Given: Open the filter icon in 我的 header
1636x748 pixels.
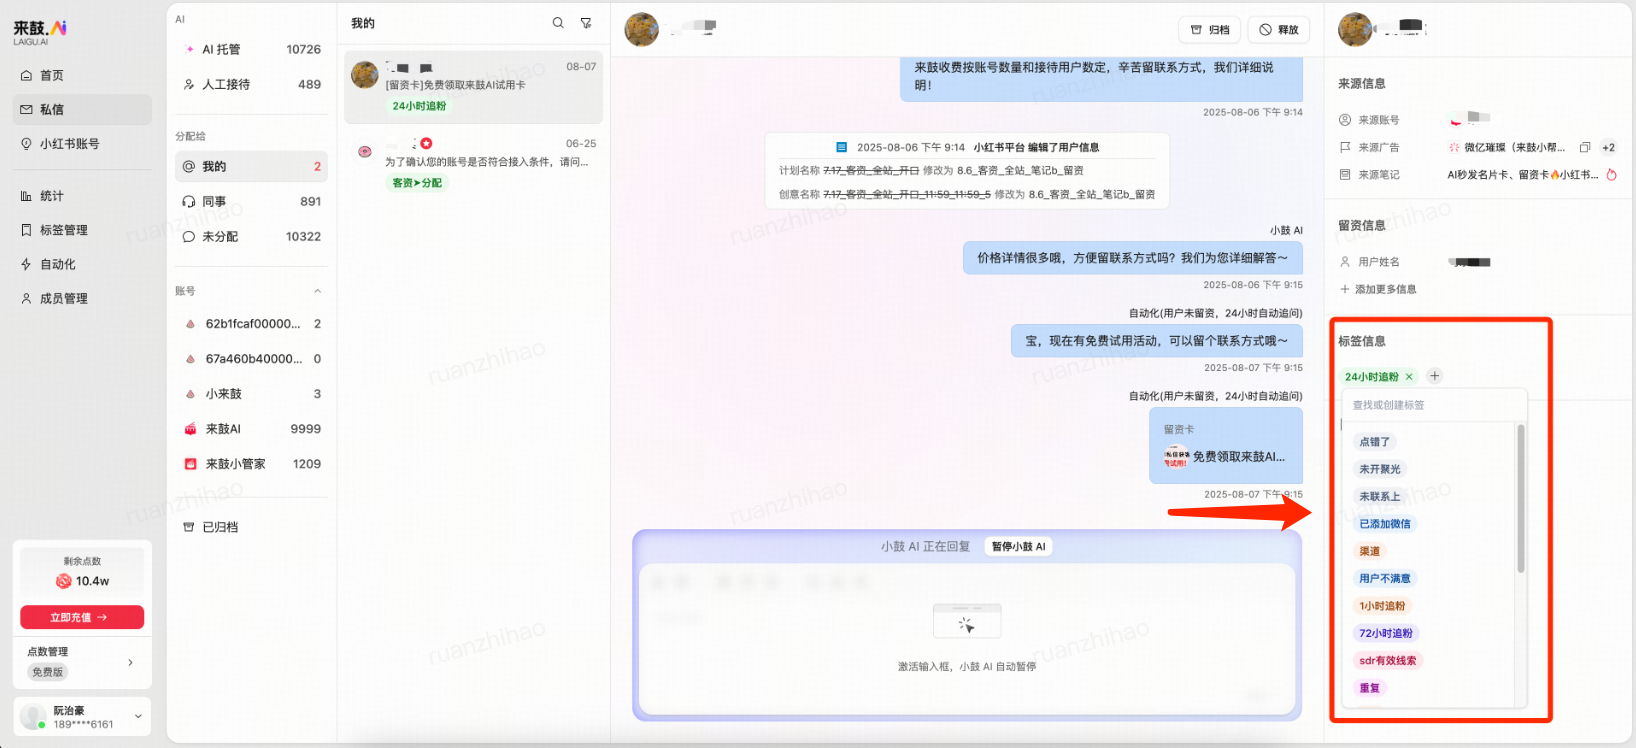Looking at the screenshot, I should (x=586, y=23).
